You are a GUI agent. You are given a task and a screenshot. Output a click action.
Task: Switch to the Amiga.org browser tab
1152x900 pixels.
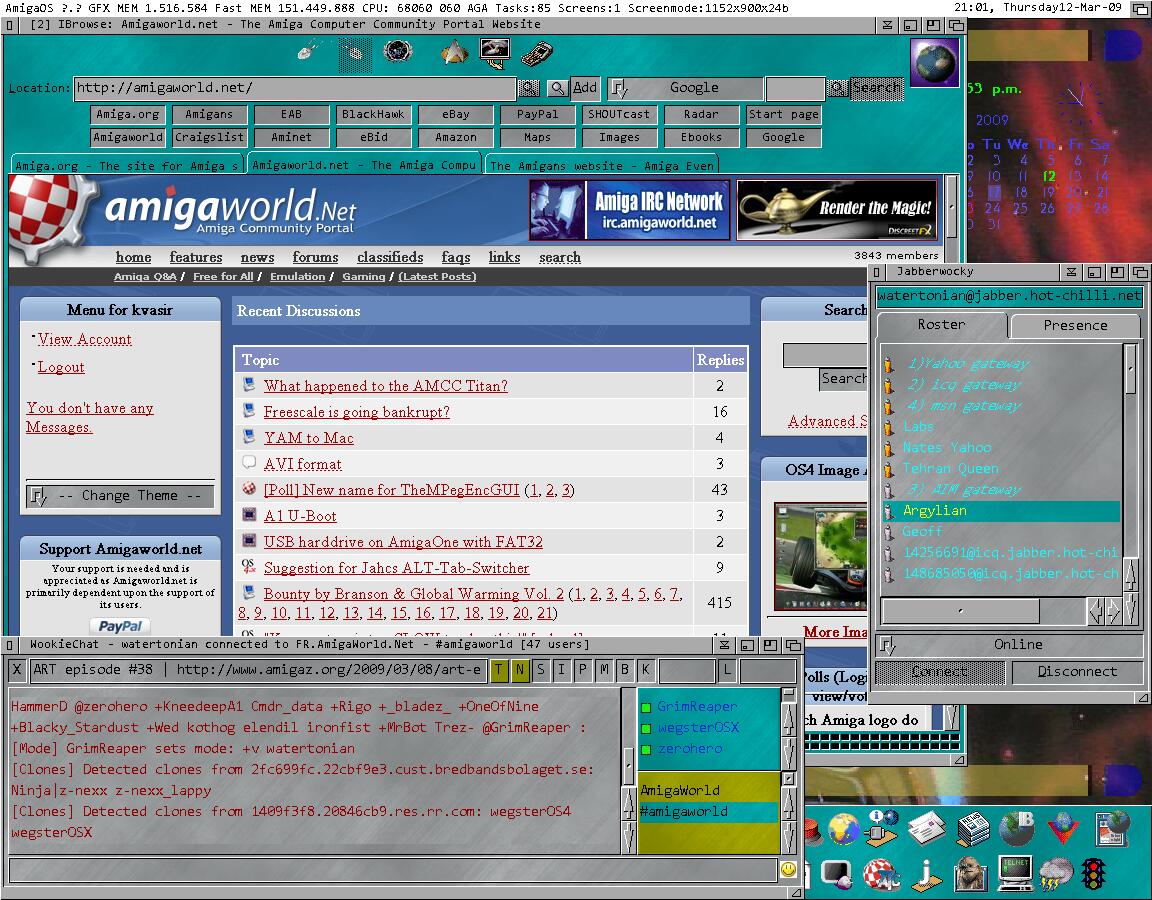(127, 166)
